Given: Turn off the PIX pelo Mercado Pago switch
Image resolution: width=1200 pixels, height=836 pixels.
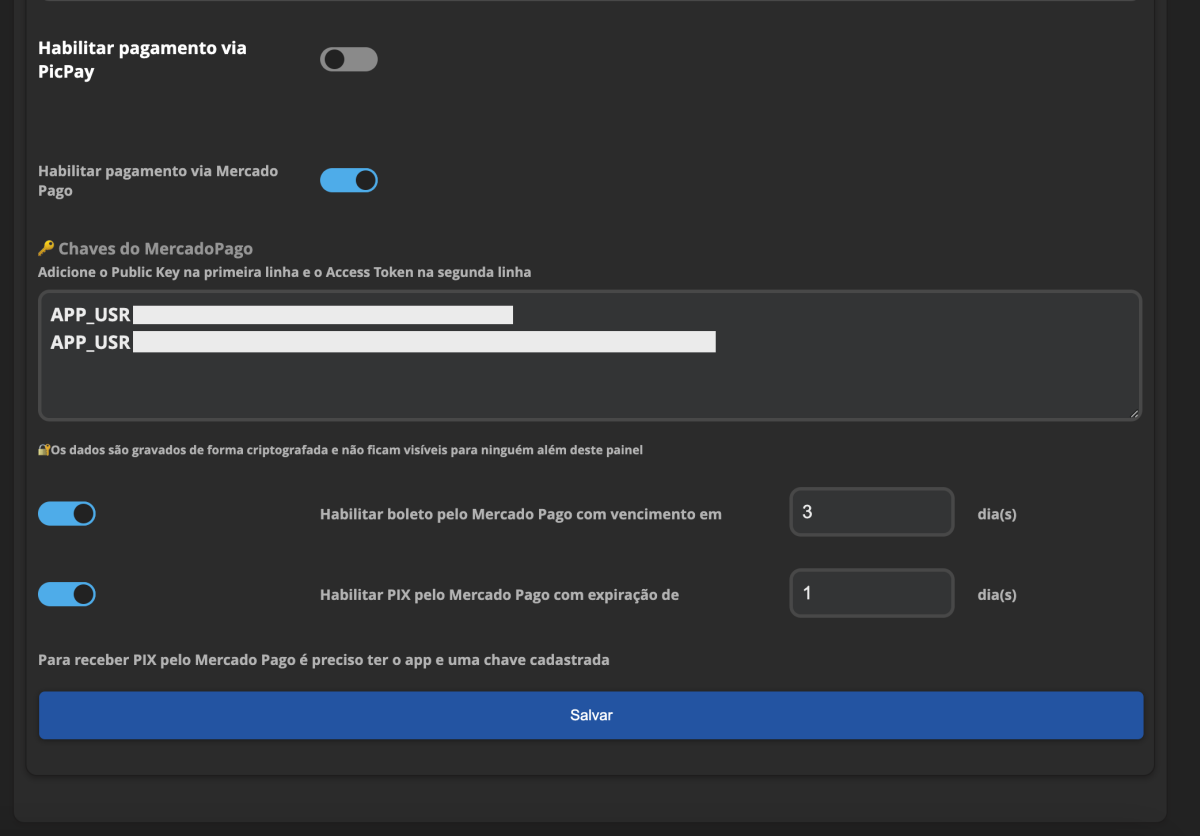Looking at the screenshot, I should [x=67, y=594].
